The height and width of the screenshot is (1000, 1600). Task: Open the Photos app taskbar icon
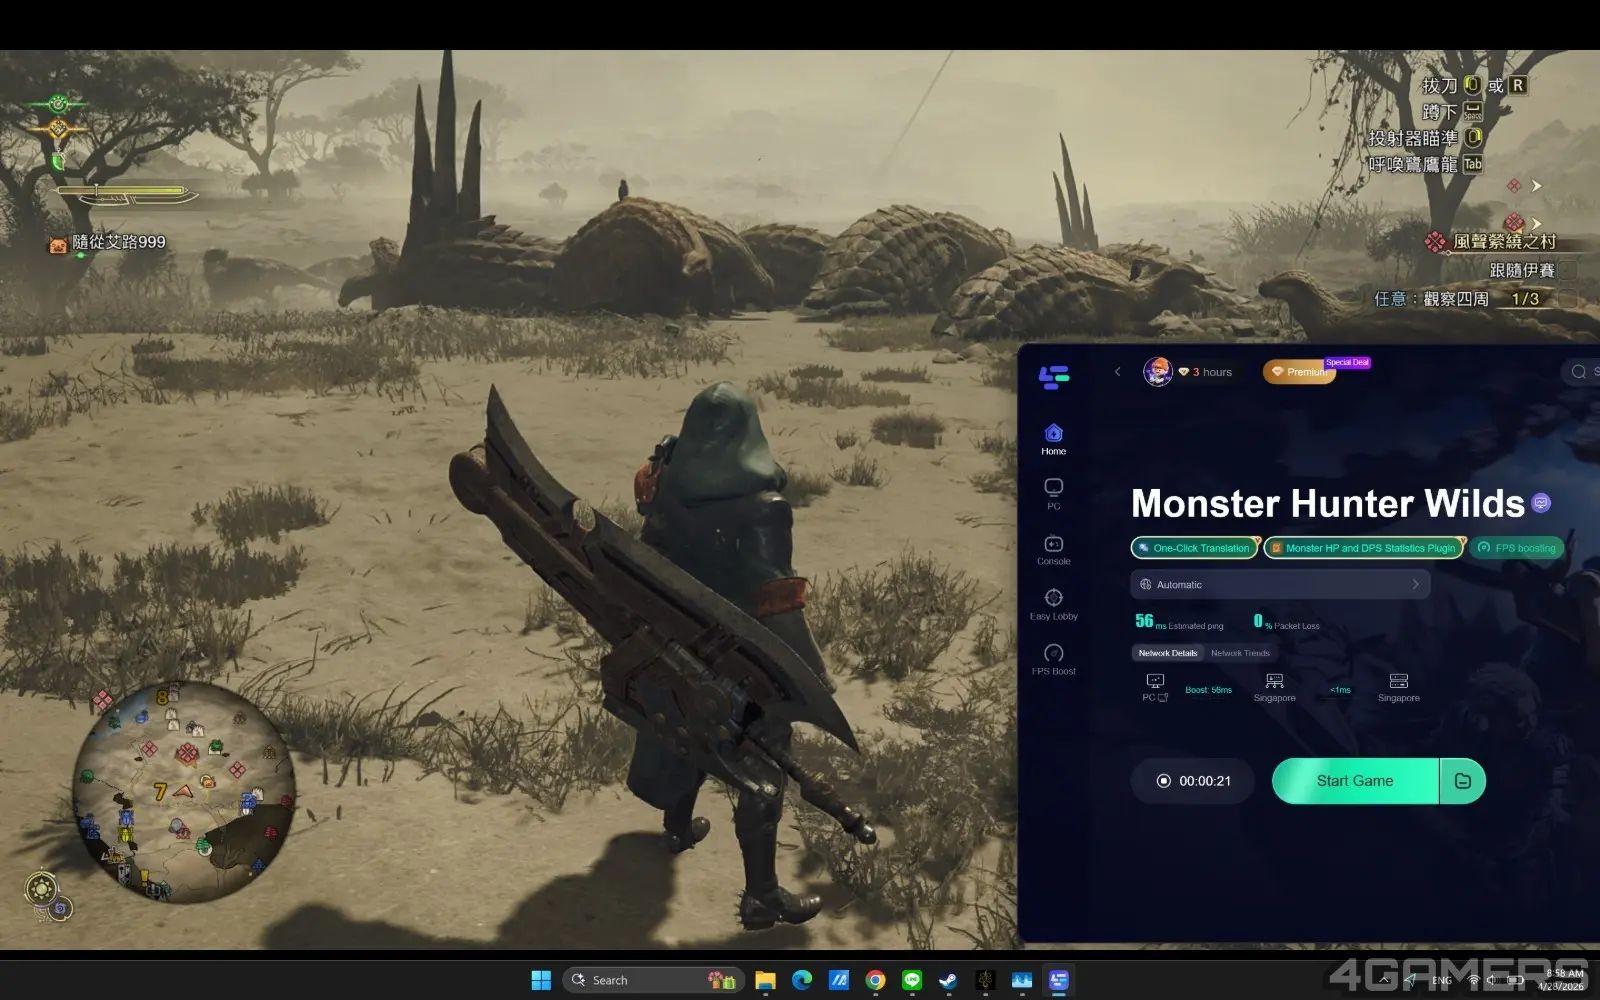(x=1021, y=980)
